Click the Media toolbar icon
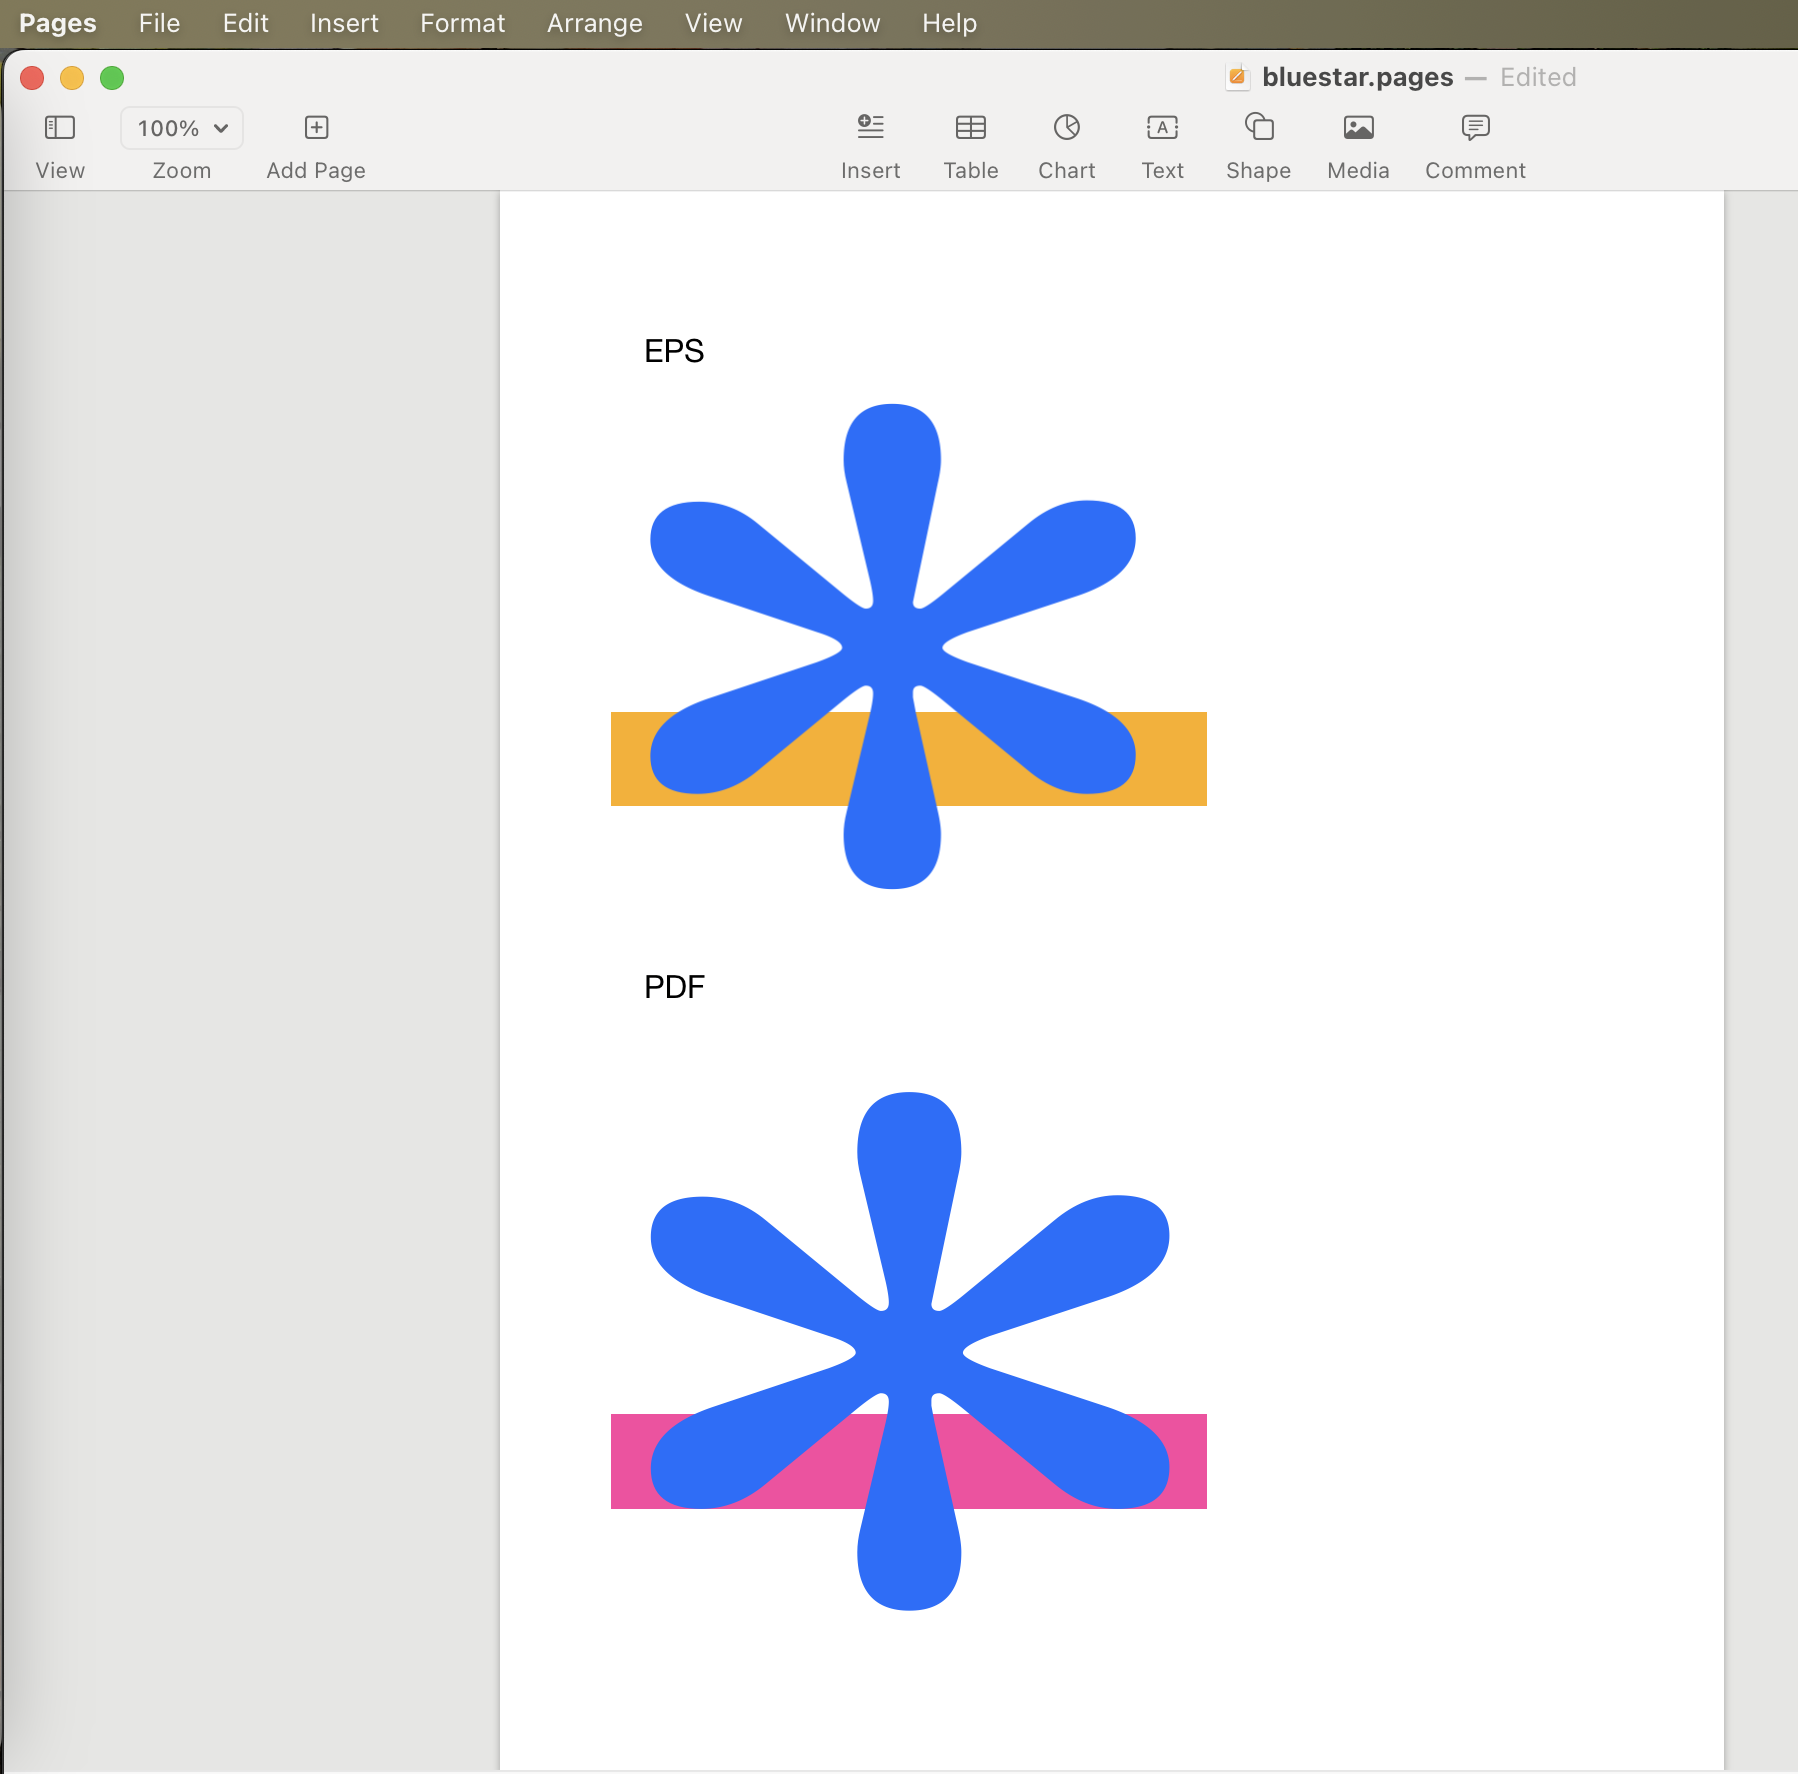 pyautogui.click(x=1358, y=127)
